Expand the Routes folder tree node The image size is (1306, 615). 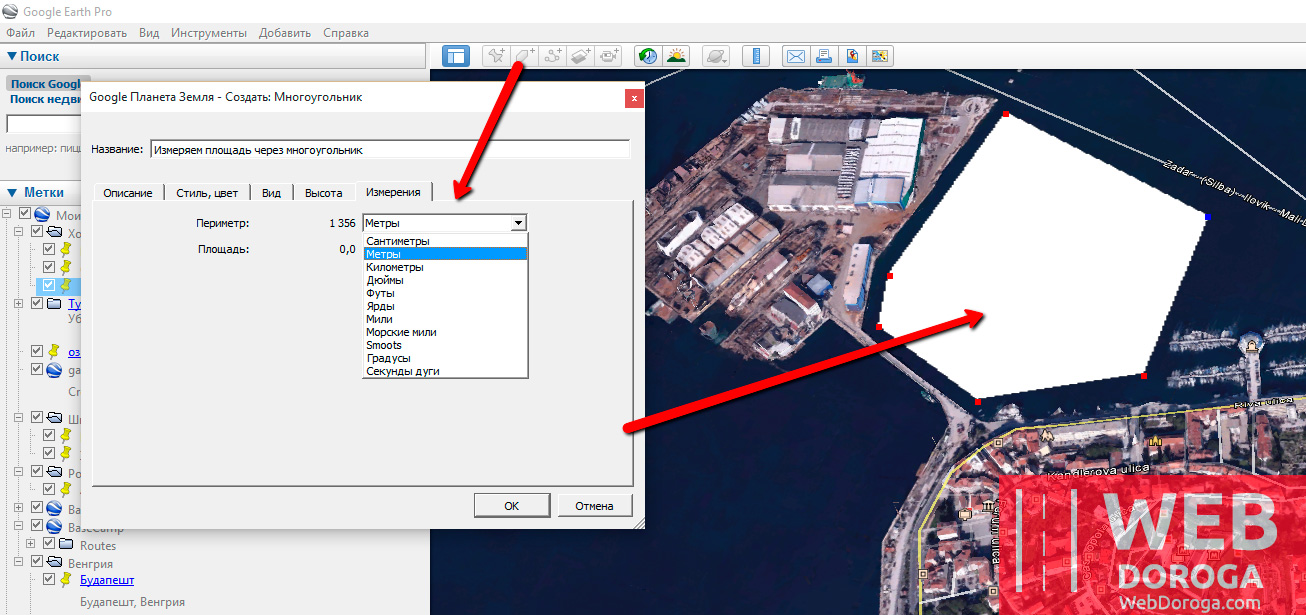(x=30, y=545)
